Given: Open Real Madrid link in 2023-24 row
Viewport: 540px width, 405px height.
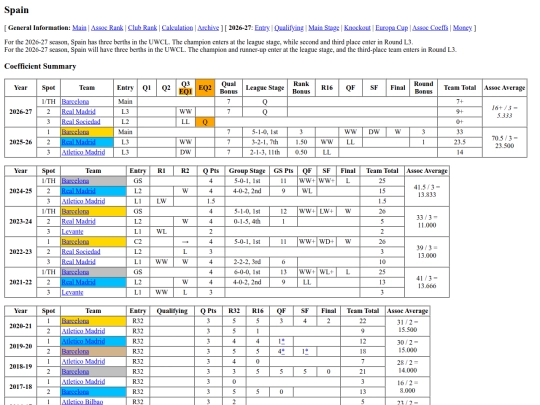Looking at the screenshot, I should (79, 221).
